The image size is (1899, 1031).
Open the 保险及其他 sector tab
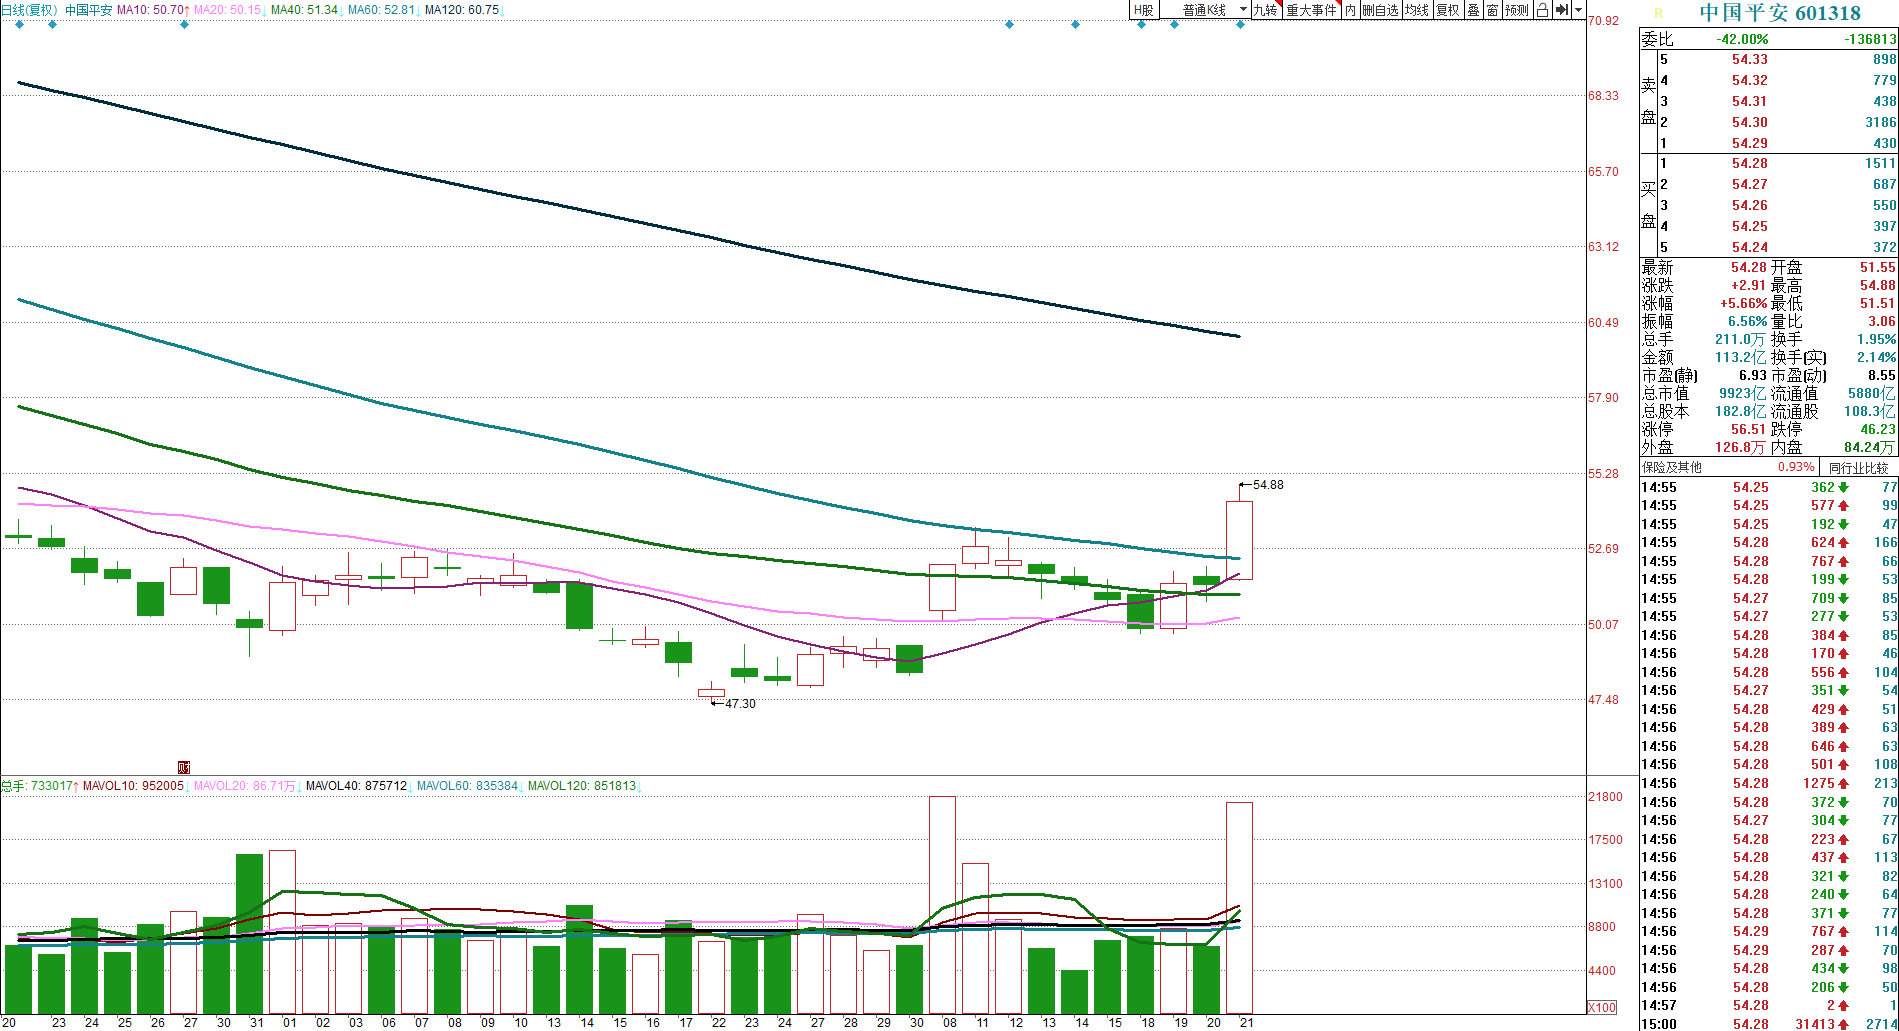coord(1672,467)
